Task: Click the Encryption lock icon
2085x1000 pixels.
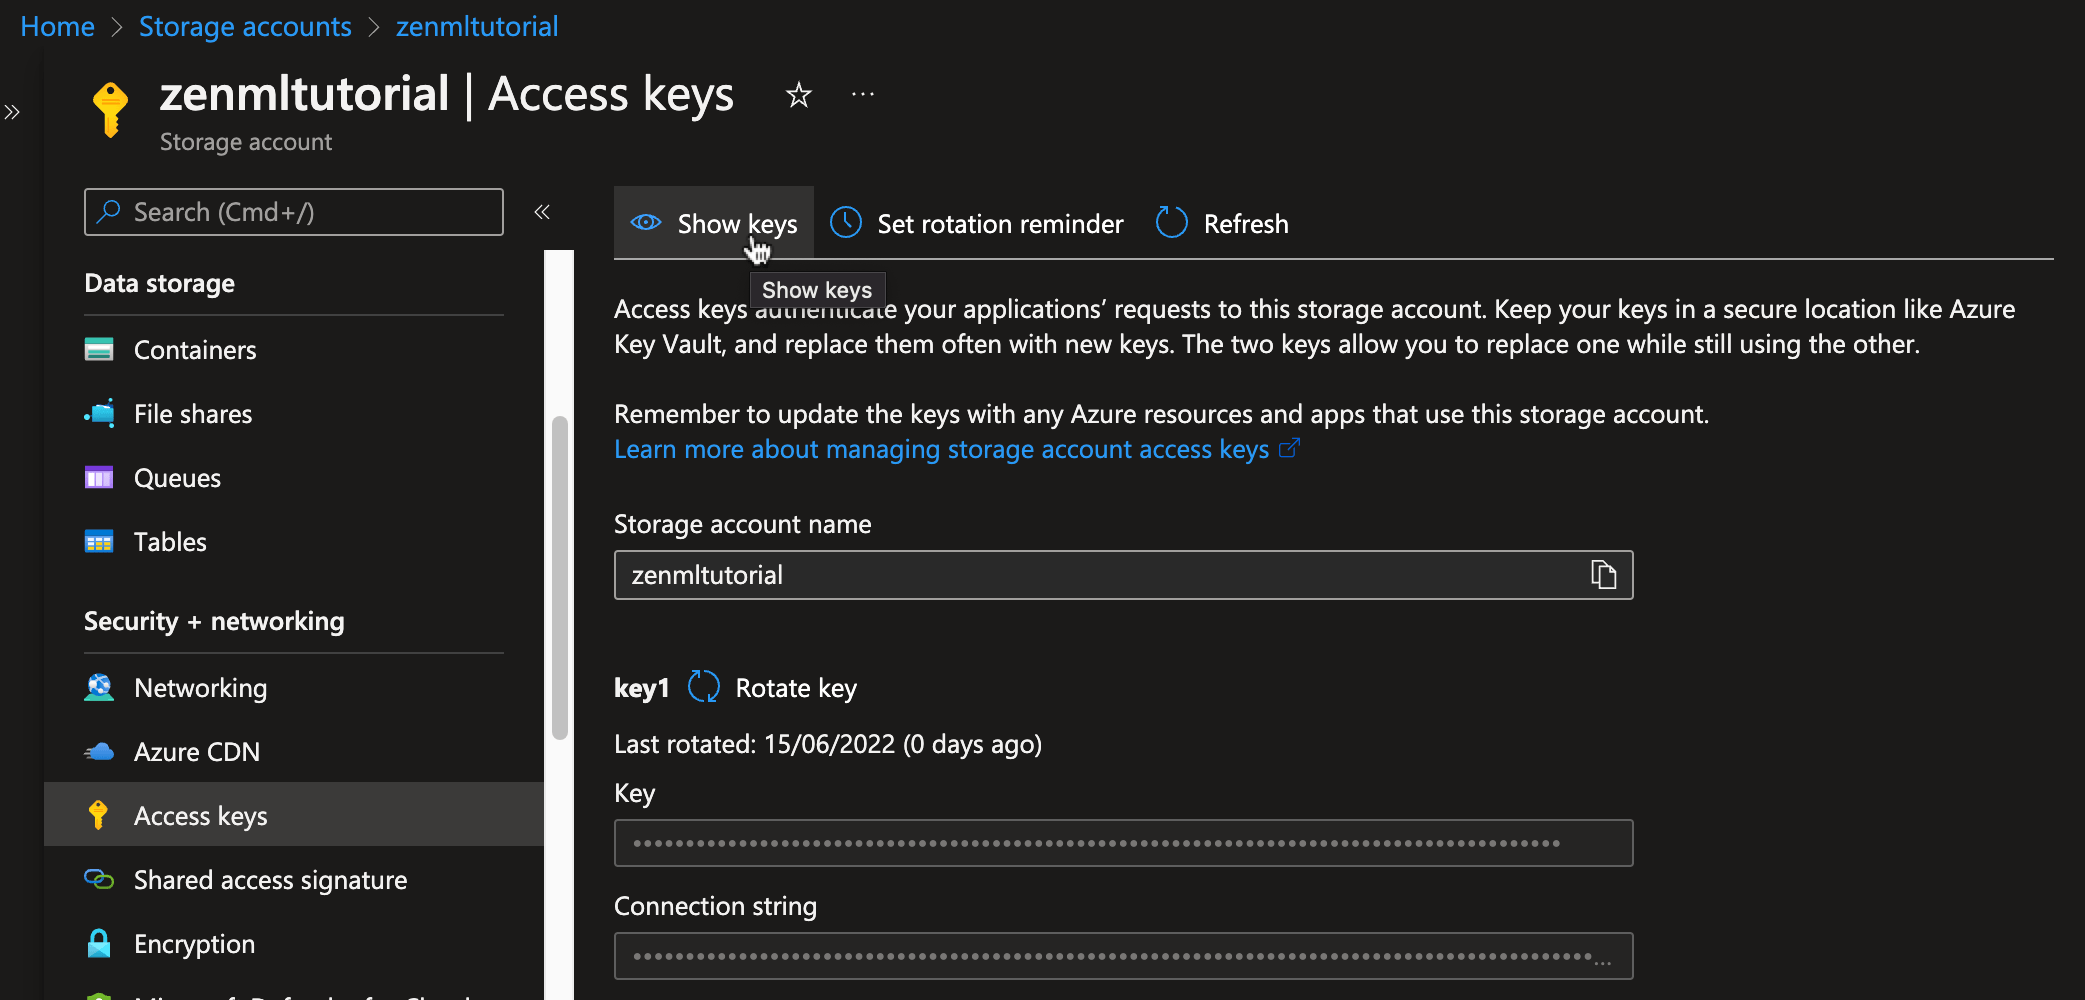Action: [99, 944]
